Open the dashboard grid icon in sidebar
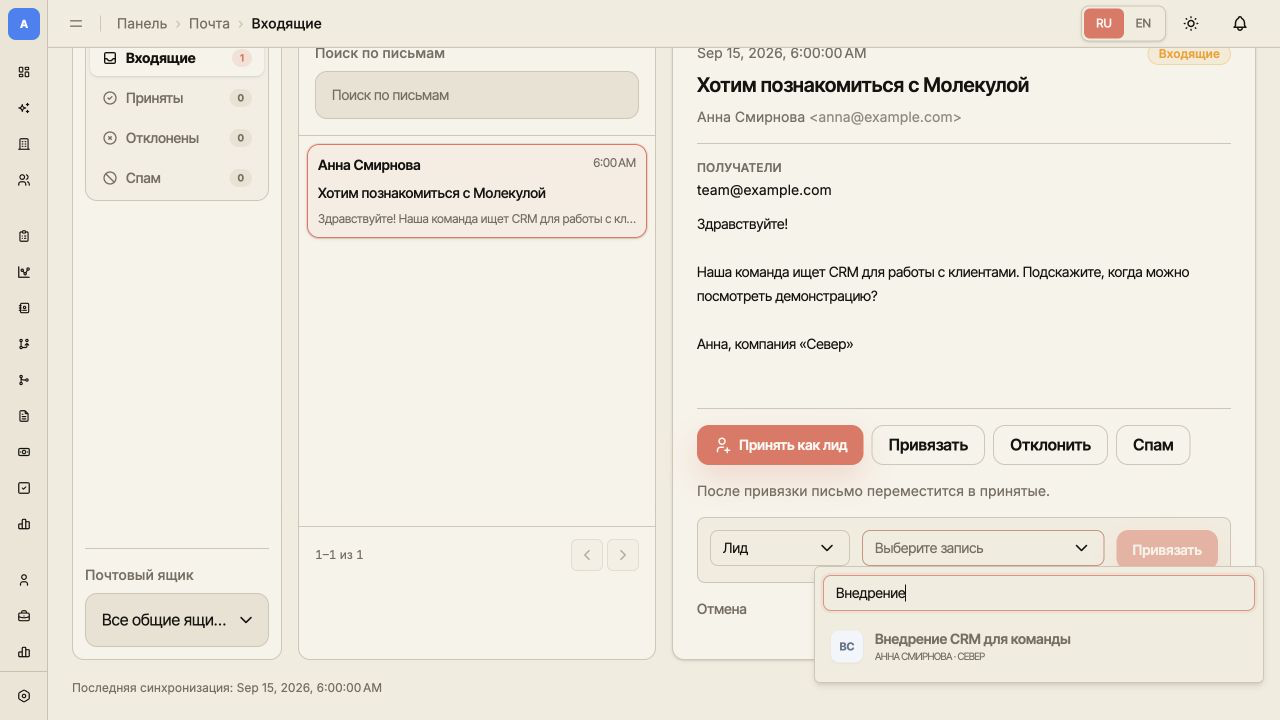1280x720 pixels. pyautogui.click(x=24, y=72)
